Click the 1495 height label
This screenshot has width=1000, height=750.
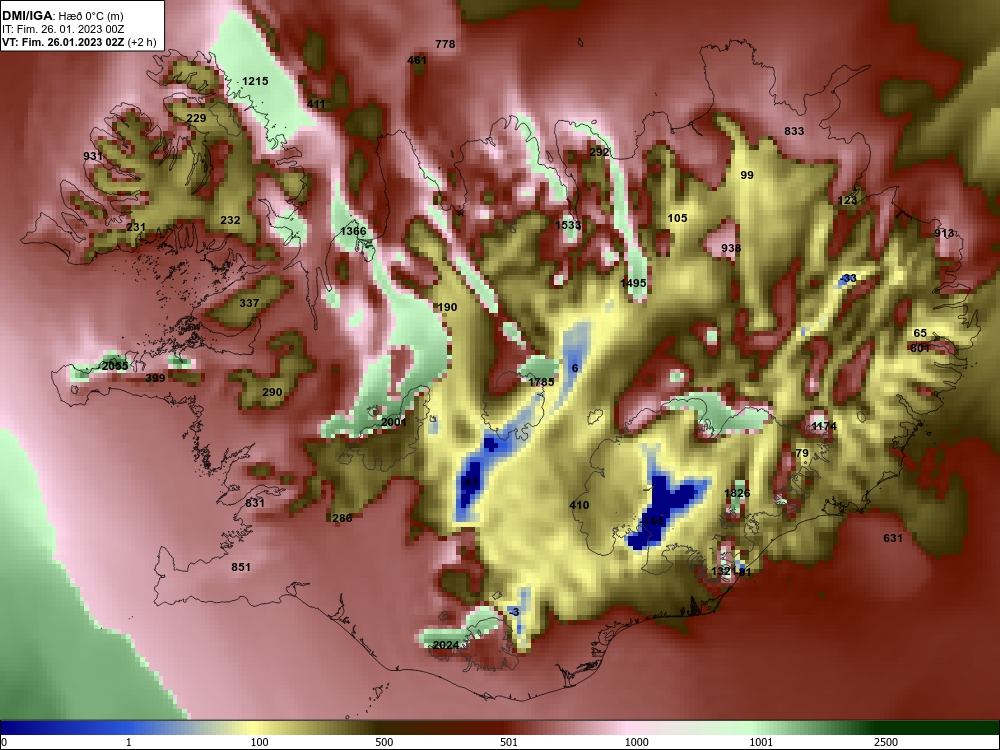[633, 283]
